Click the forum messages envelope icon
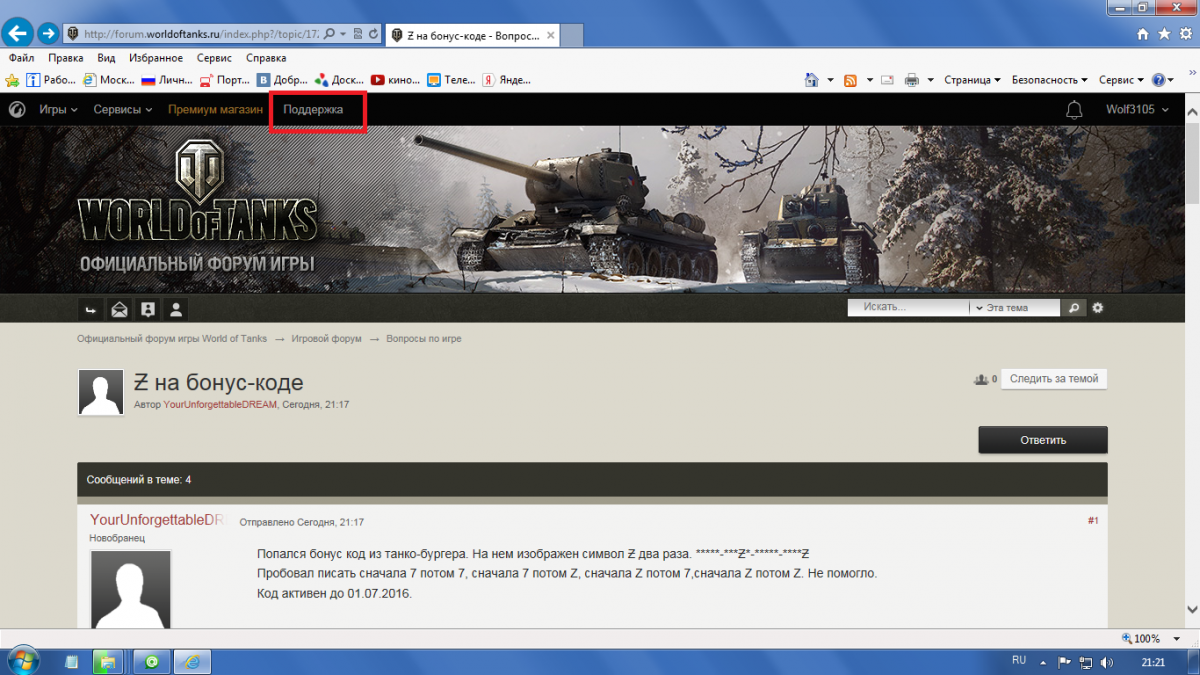The height and width of the screenshot is (675, 1200). 119,308
